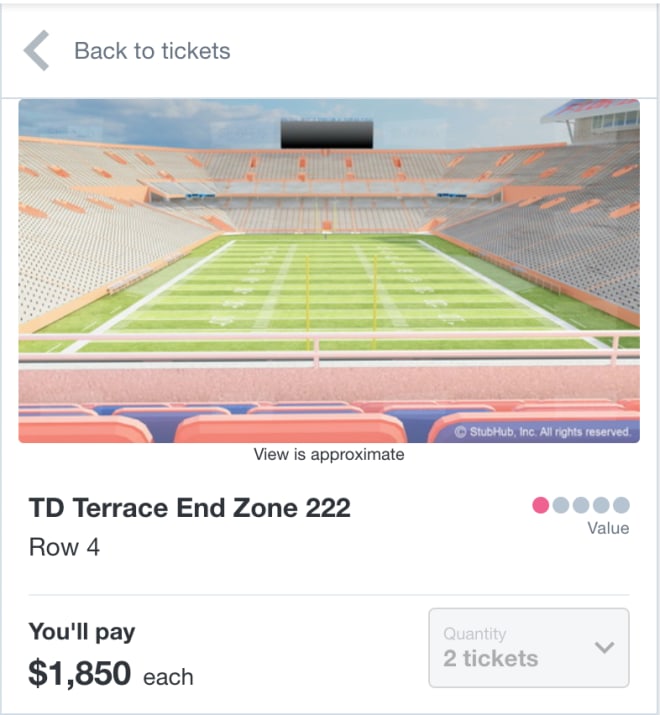Open the Quantity dropdown box
Image resolution: width=660 pixels, height=715 pixels.
coord(529,648)
